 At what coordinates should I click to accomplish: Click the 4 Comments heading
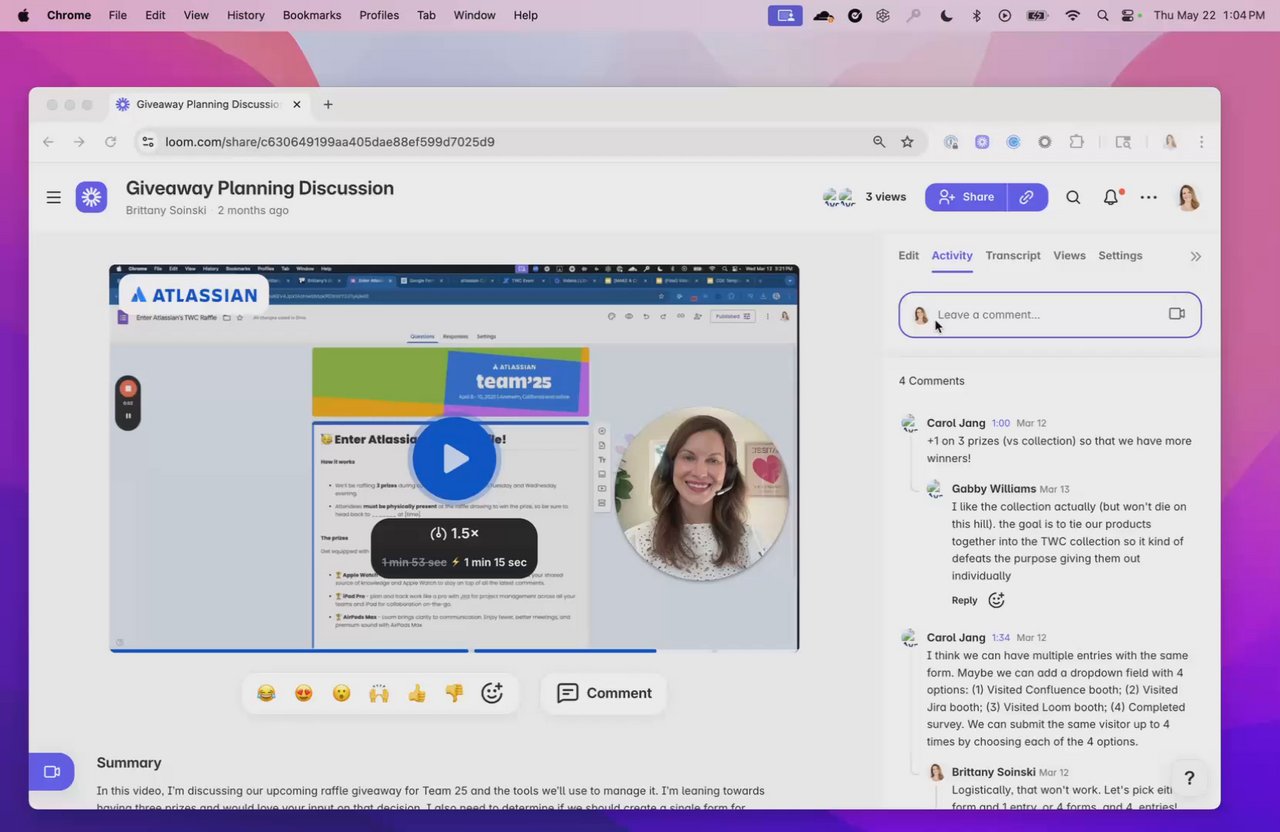pyautogui.click(x=932, y=381)
